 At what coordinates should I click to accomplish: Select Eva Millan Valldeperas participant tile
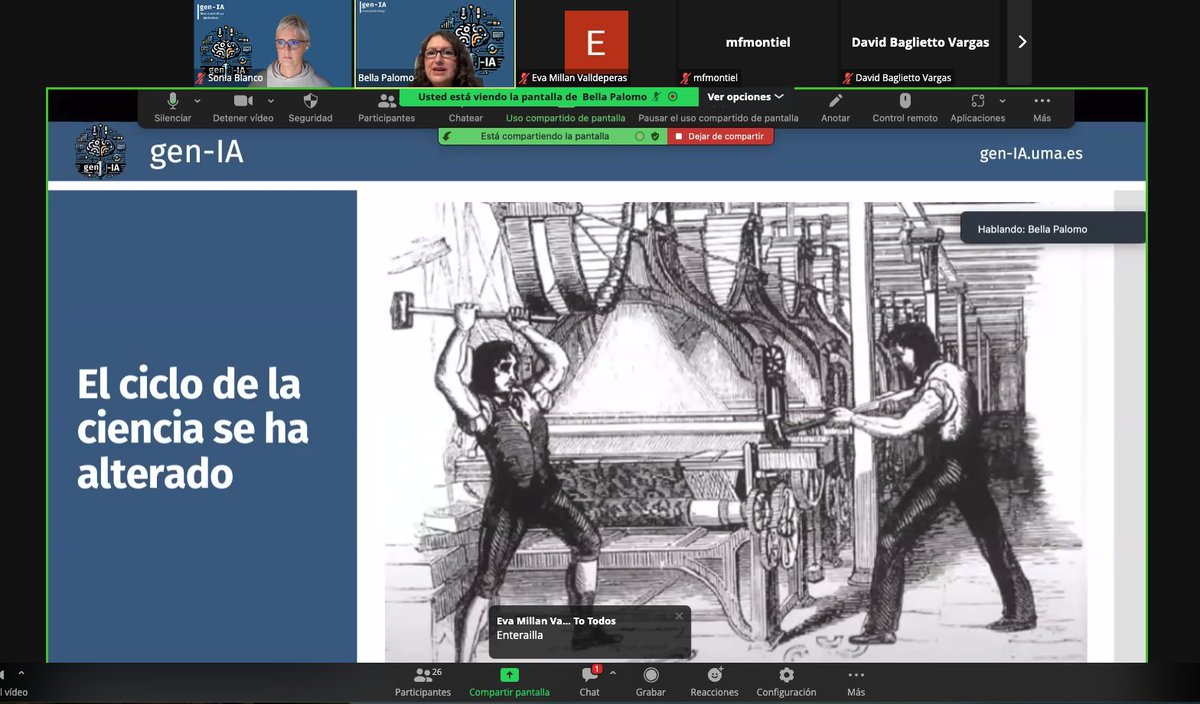click(x=596, y=43)
